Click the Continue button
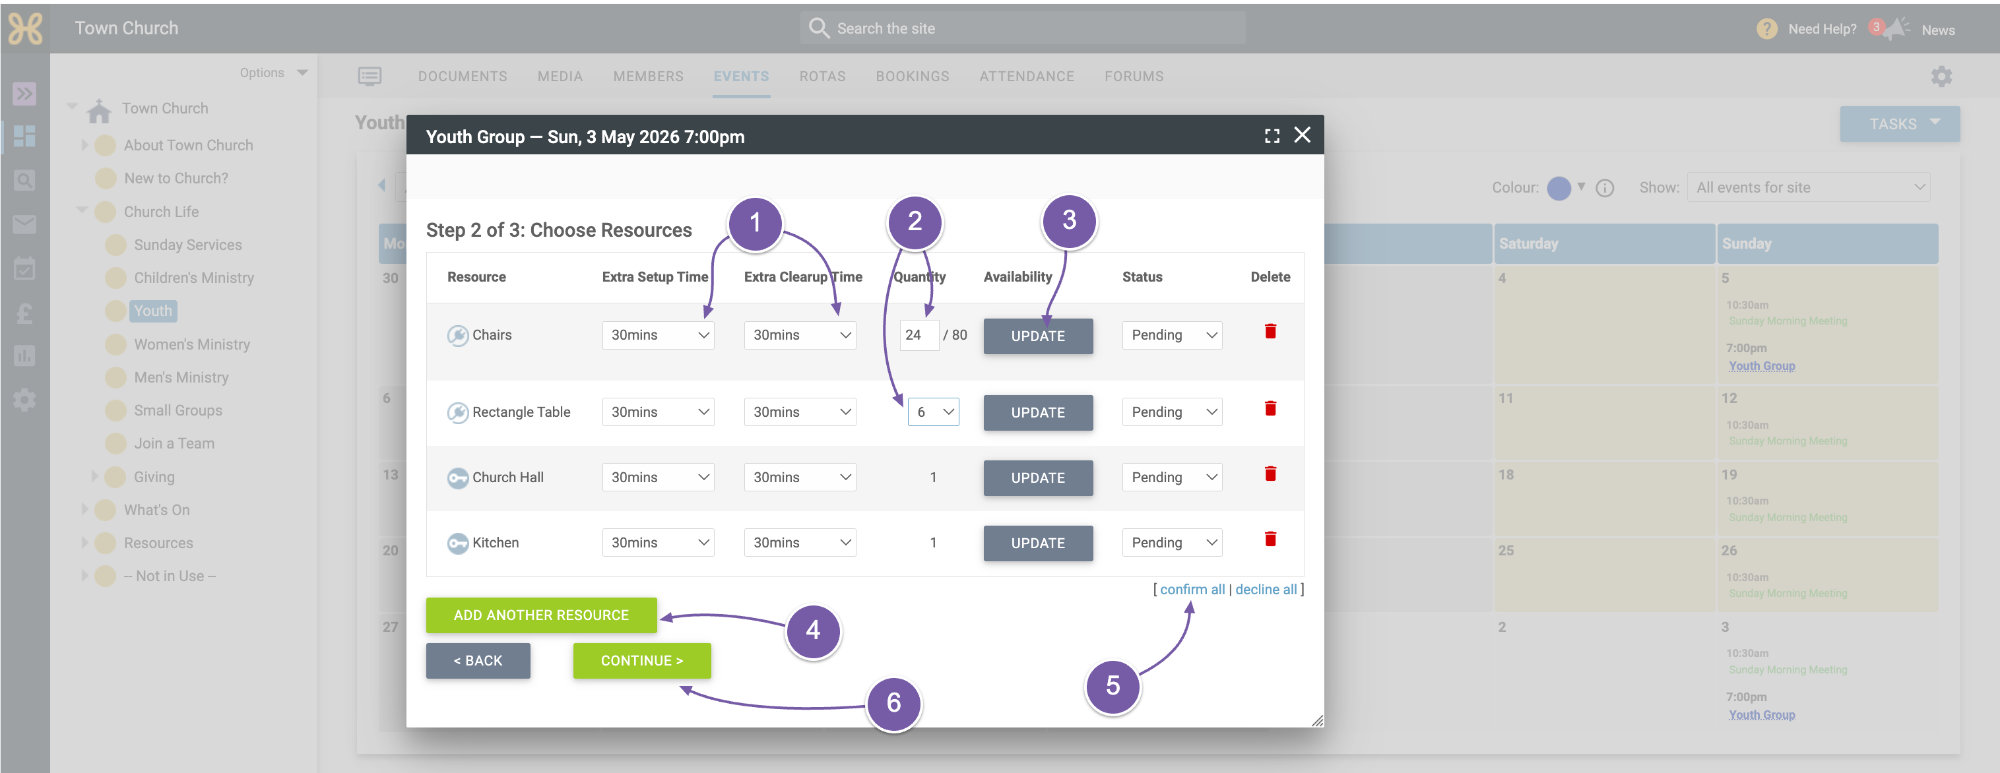Screen dimensions: 2000x773 tap(642, 661)
